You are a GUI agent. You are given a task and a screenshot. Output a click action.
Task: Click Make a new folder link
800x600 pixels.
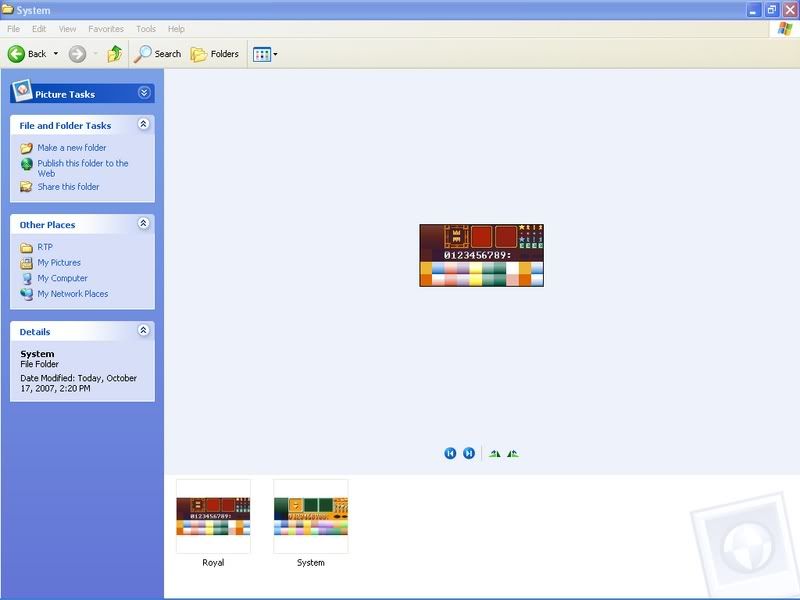pos(71,148)
